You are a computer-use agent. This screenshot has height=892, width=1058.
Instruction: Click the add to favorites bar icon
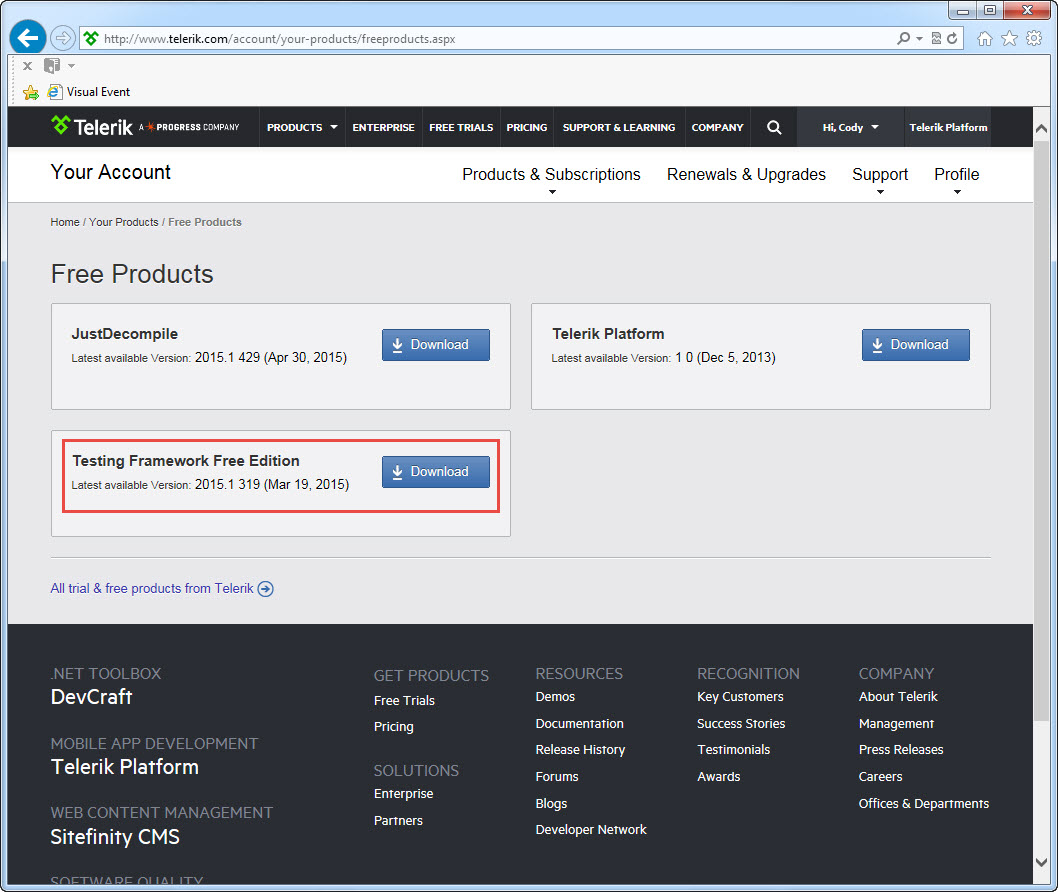[x=31, y=92]
